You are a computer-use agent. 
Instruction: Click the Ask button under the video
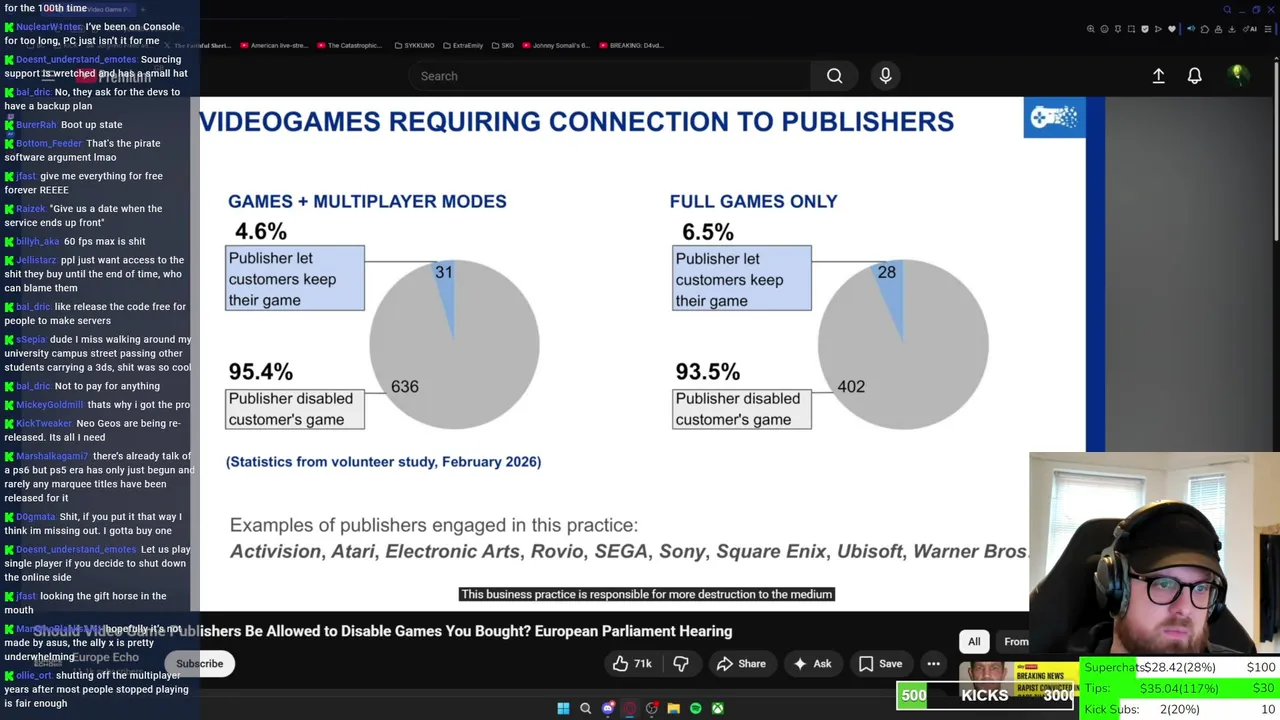click(812, 663)
